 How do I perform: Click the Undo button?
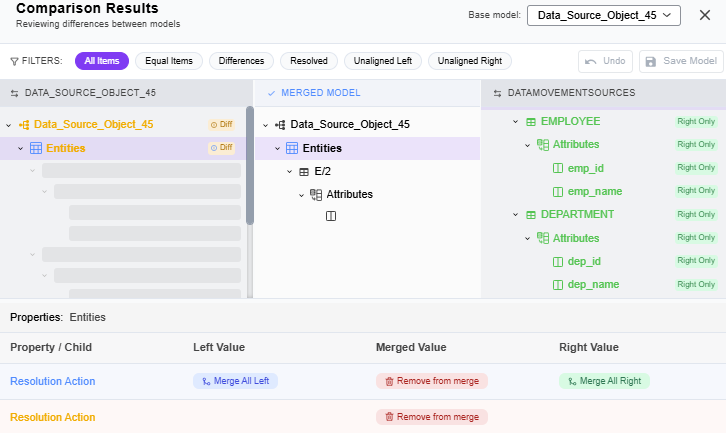[x=605, y=61]
